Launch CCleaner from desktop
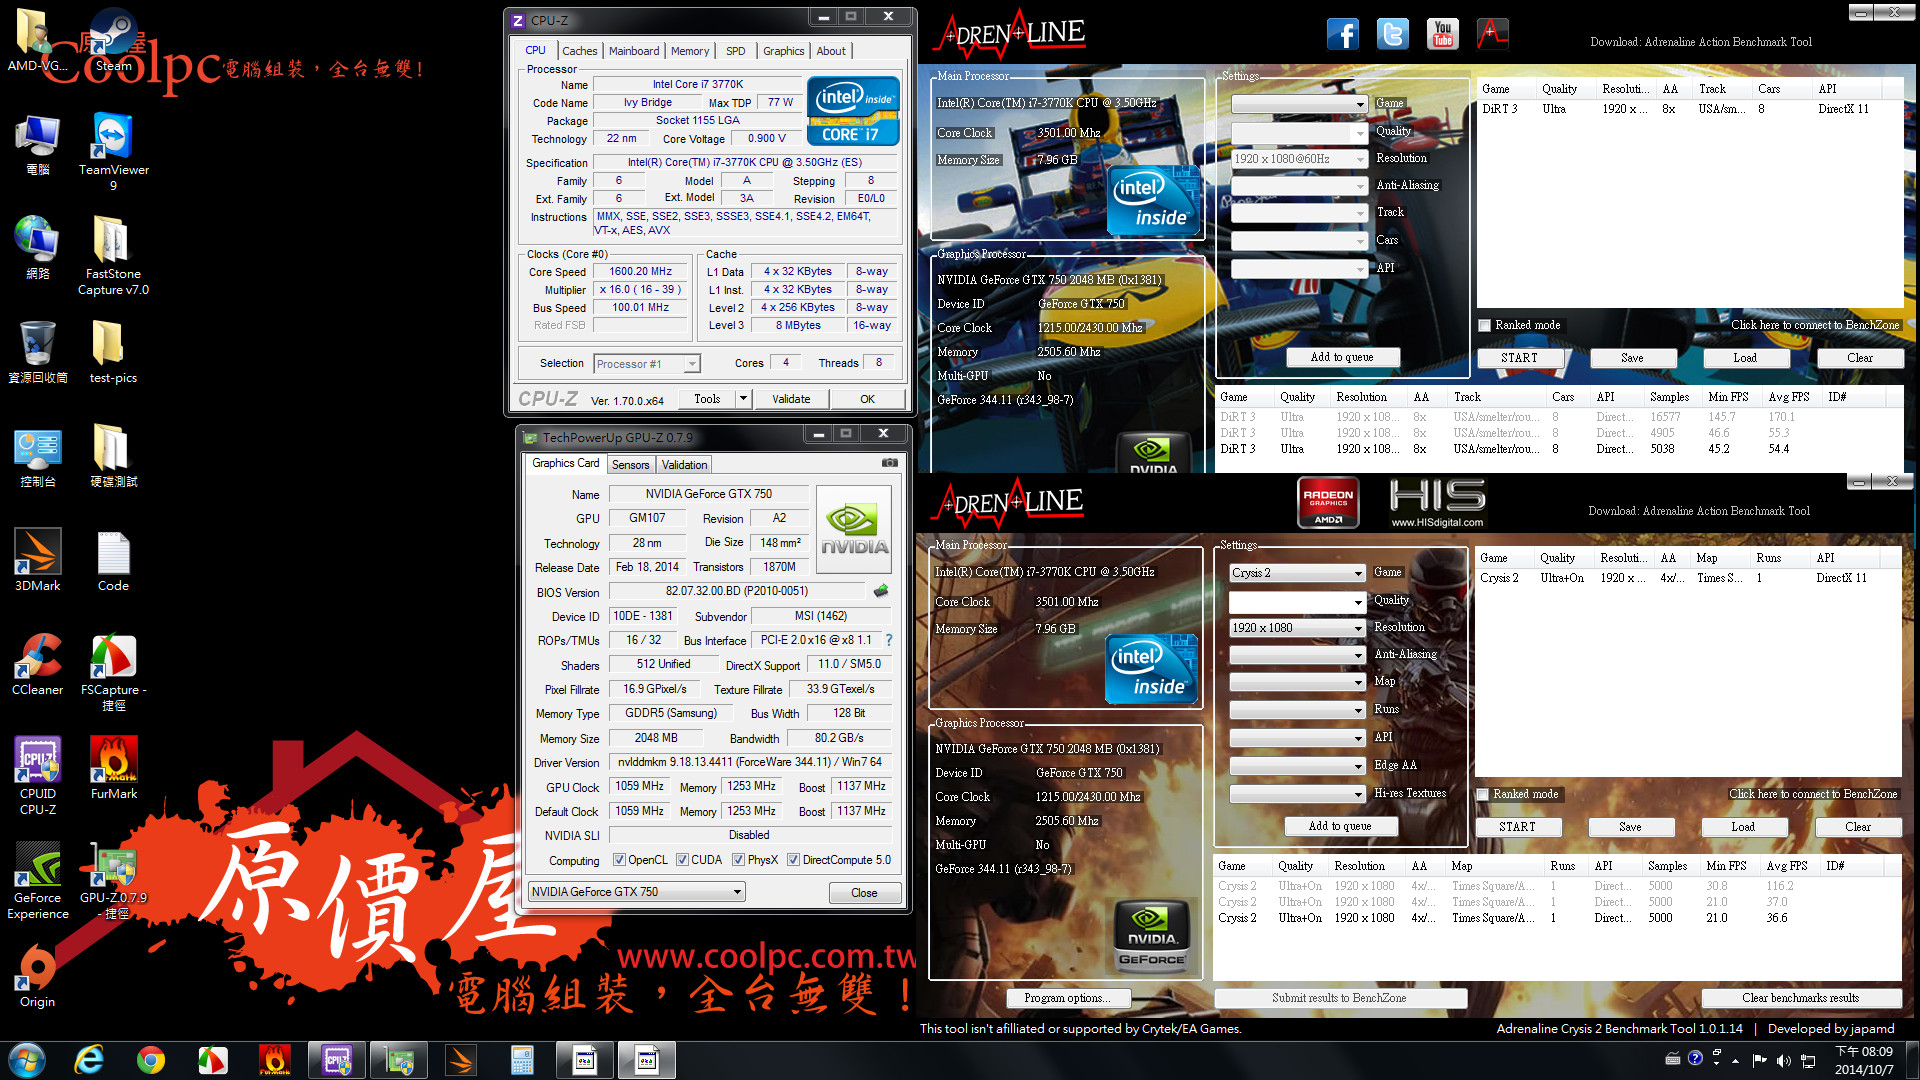The height and width of the screenshot is (1080, 1920). 37,664
